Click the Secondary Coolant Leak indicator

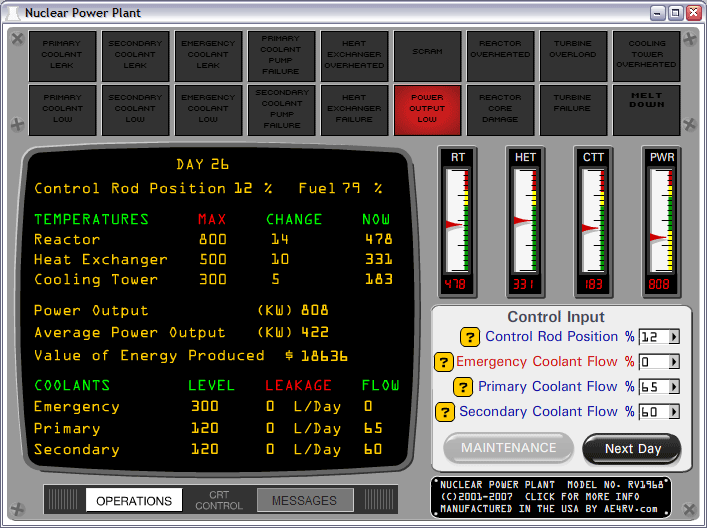[x=135, y=56]
